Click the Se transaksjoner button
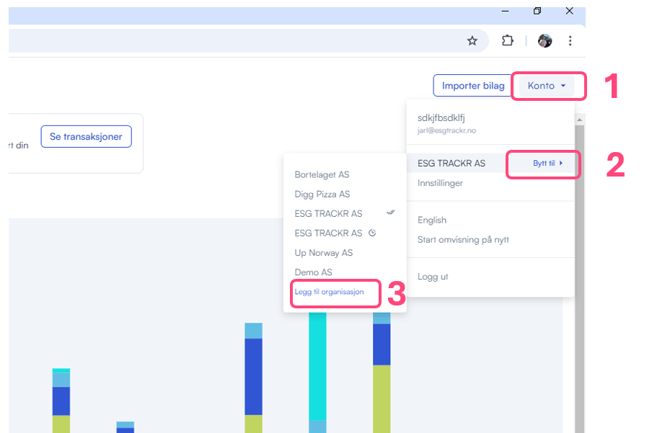Image resolution: width=670 pixels, height=433 pixels. coord(86,136)
